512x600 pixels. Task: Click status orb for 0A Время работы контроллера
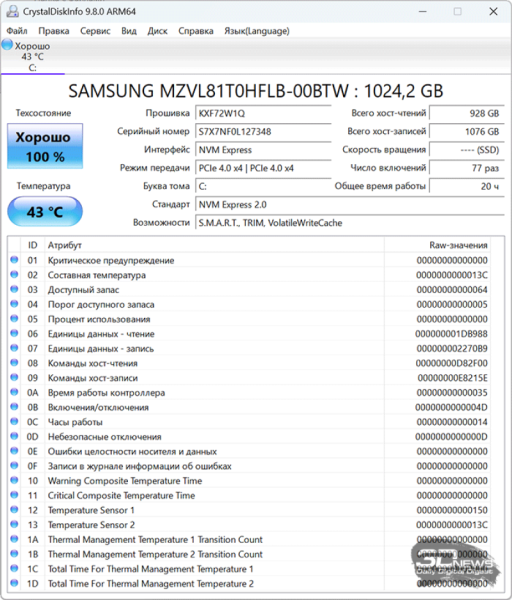14,392
